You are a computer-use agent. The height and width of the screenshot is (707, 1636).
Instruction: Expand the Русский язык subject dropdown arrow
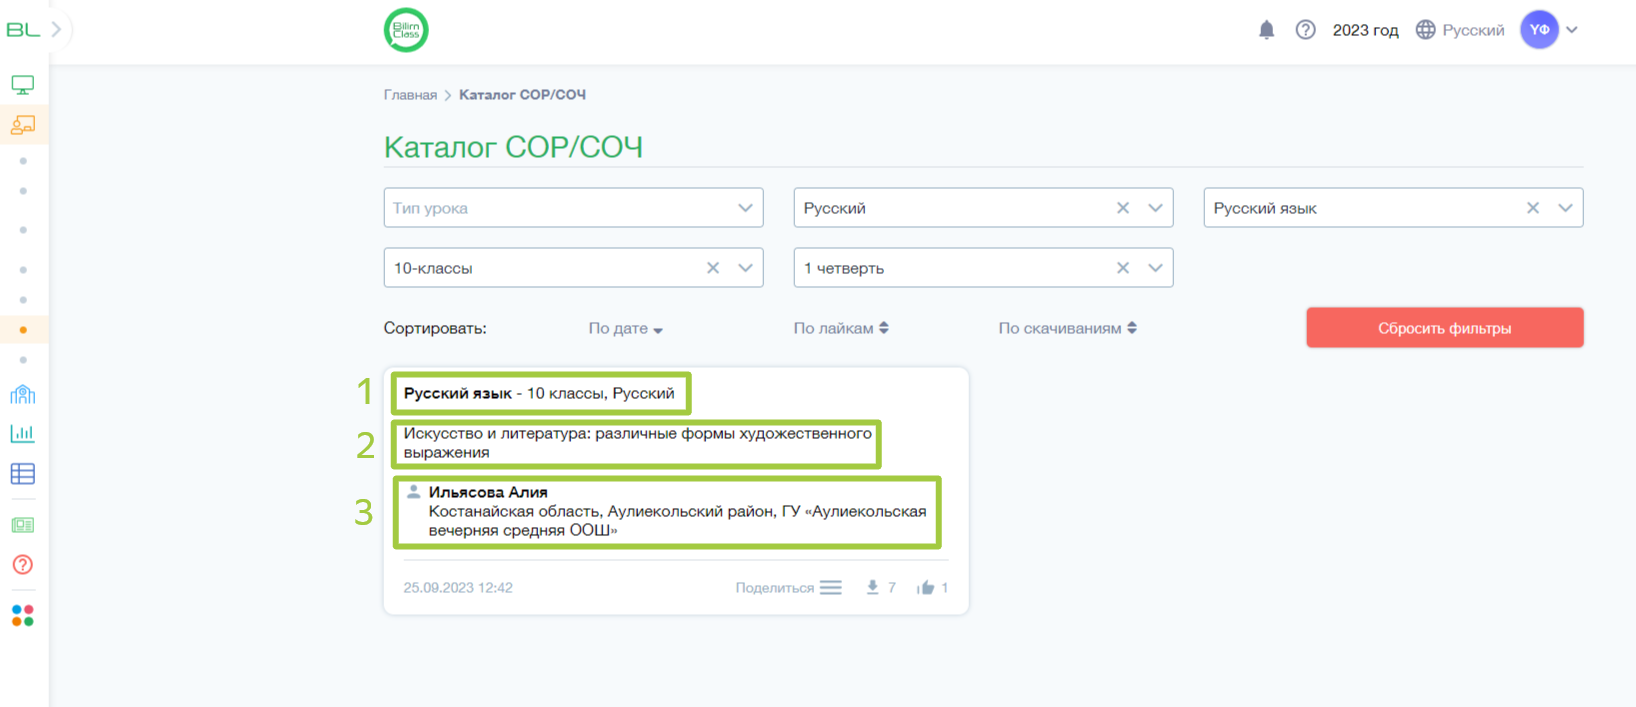(x=1566, y=208)
